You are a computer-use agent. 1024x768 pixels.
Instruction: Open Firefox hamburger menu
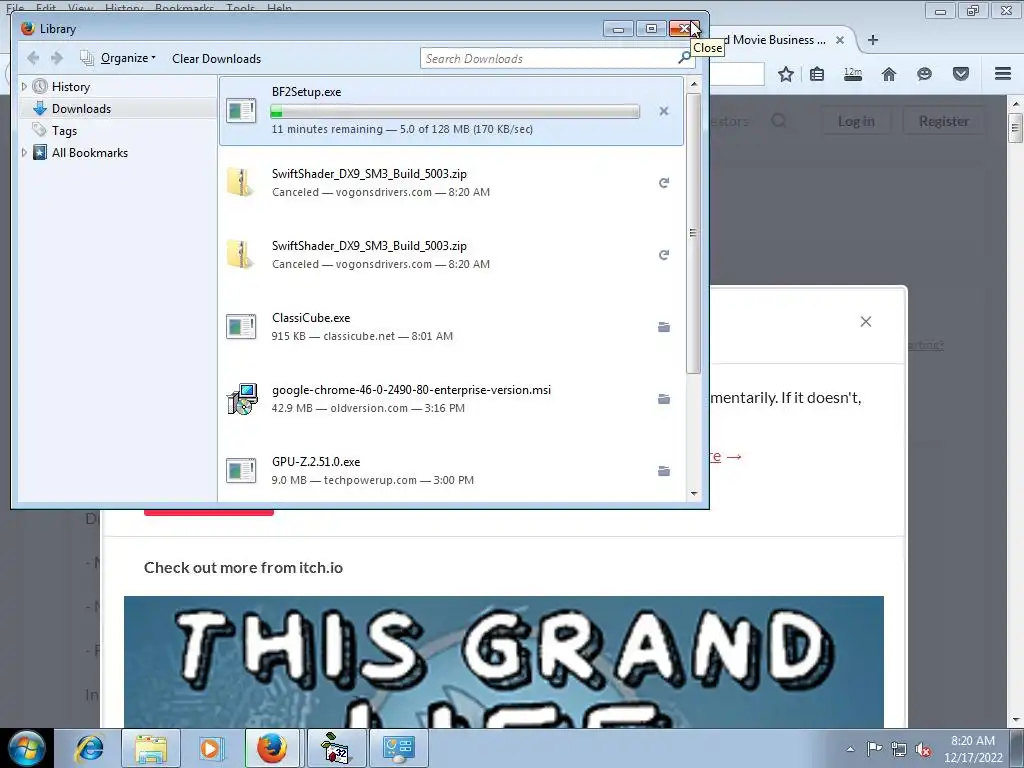point(1003,74)
